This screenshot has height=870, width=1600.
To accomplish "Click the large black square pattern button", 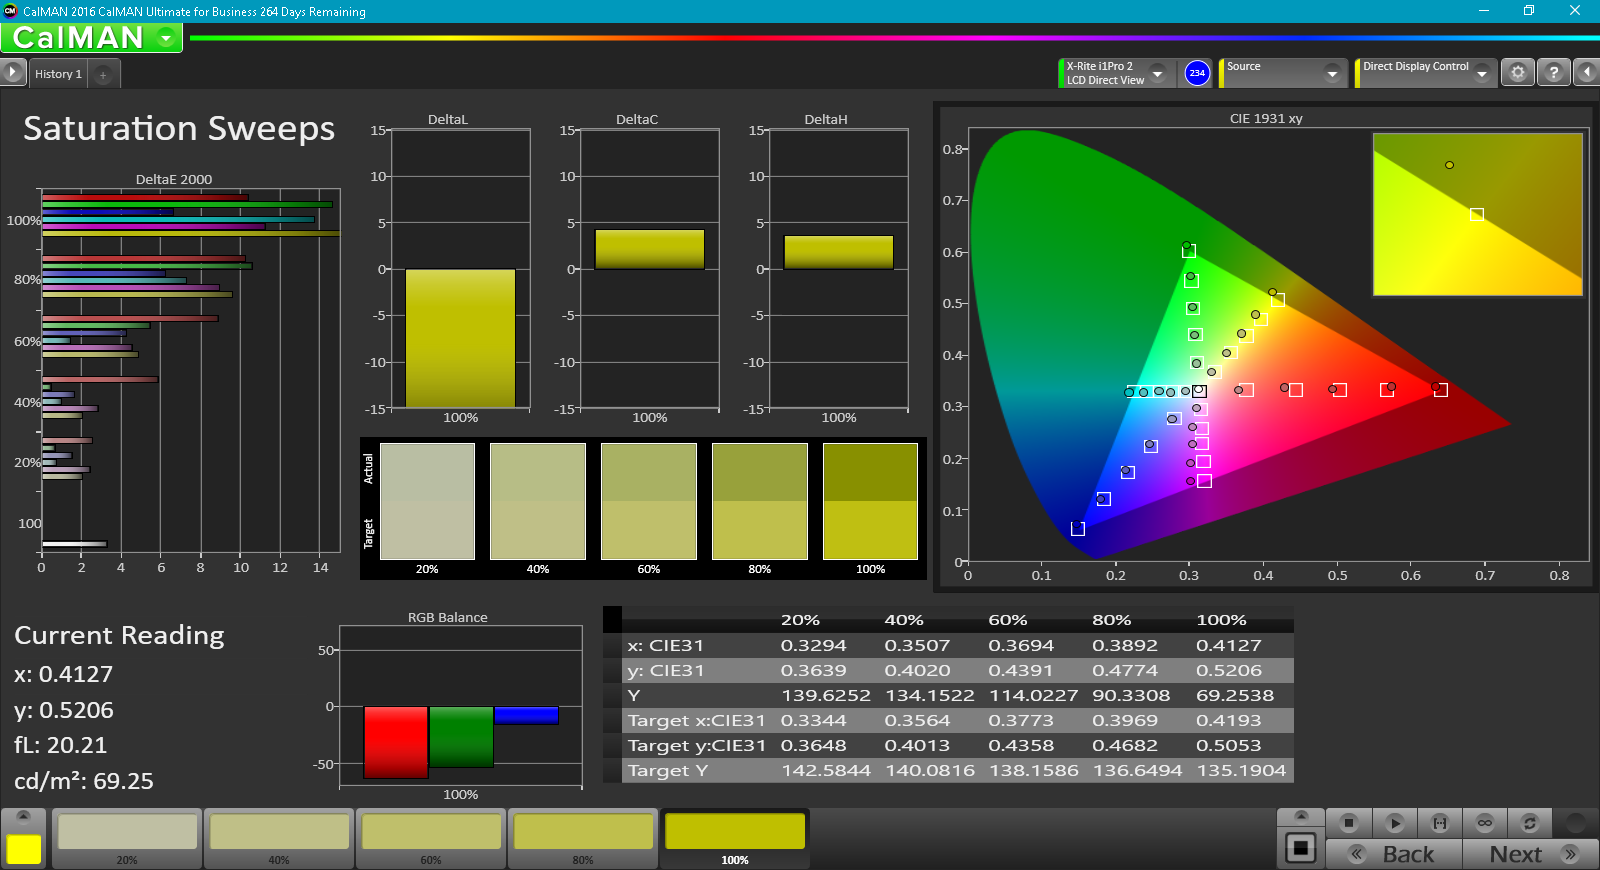I will pos(1300,848).
